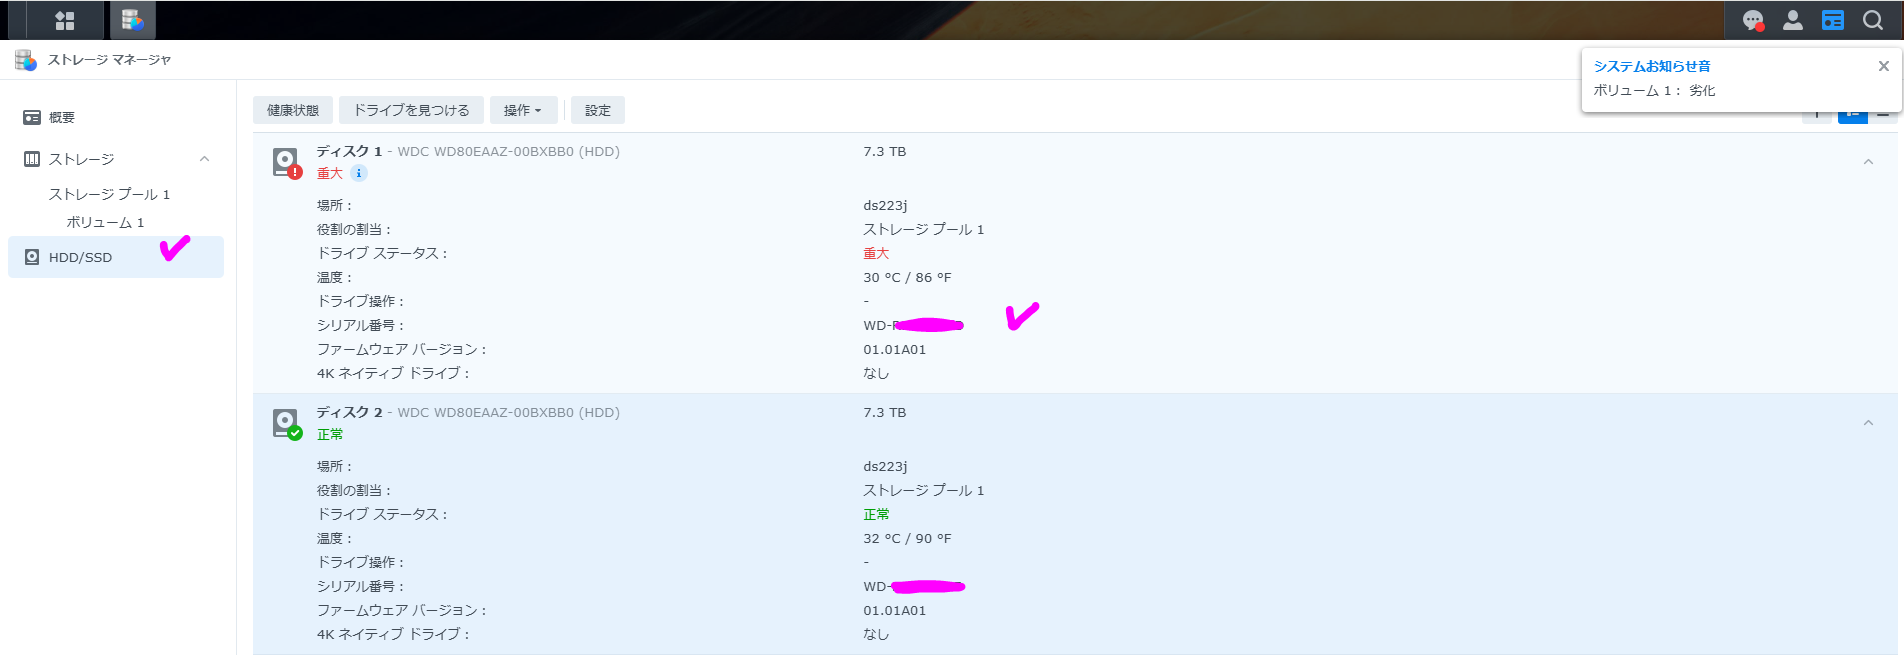The image size is (1904, 655).
Task: Open the widgets panel icon
Action: [1833, 20]
